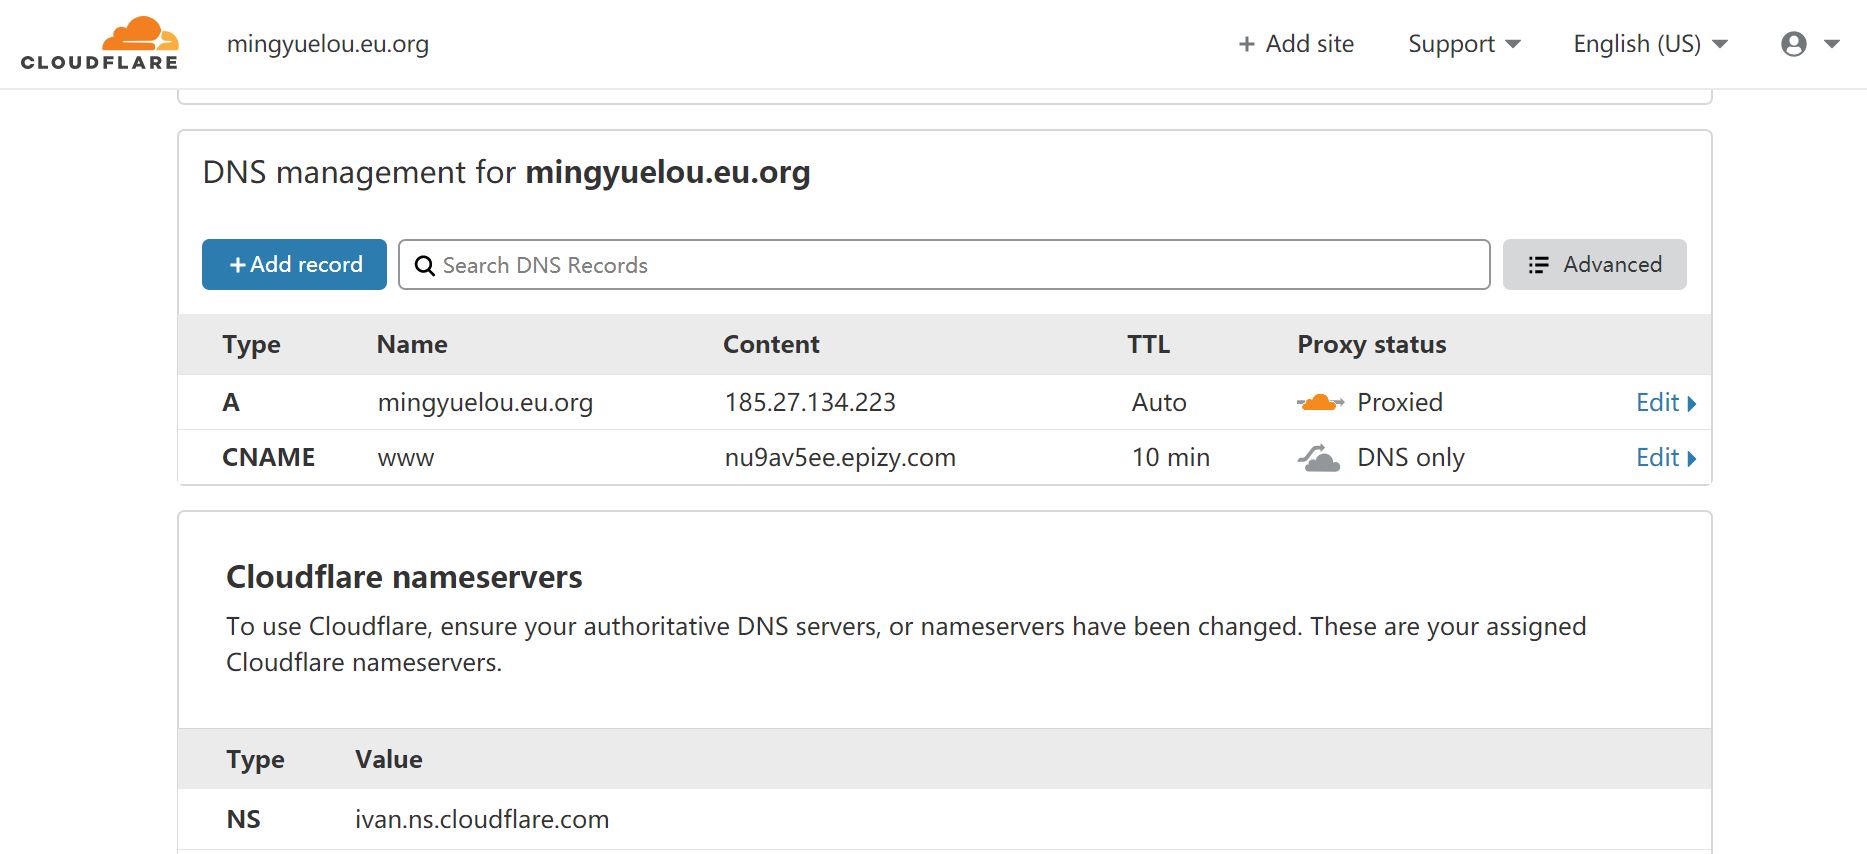Open Edit for the www CNAME record
This screenshot has height=854, width=1867.
click(1666, 458)
